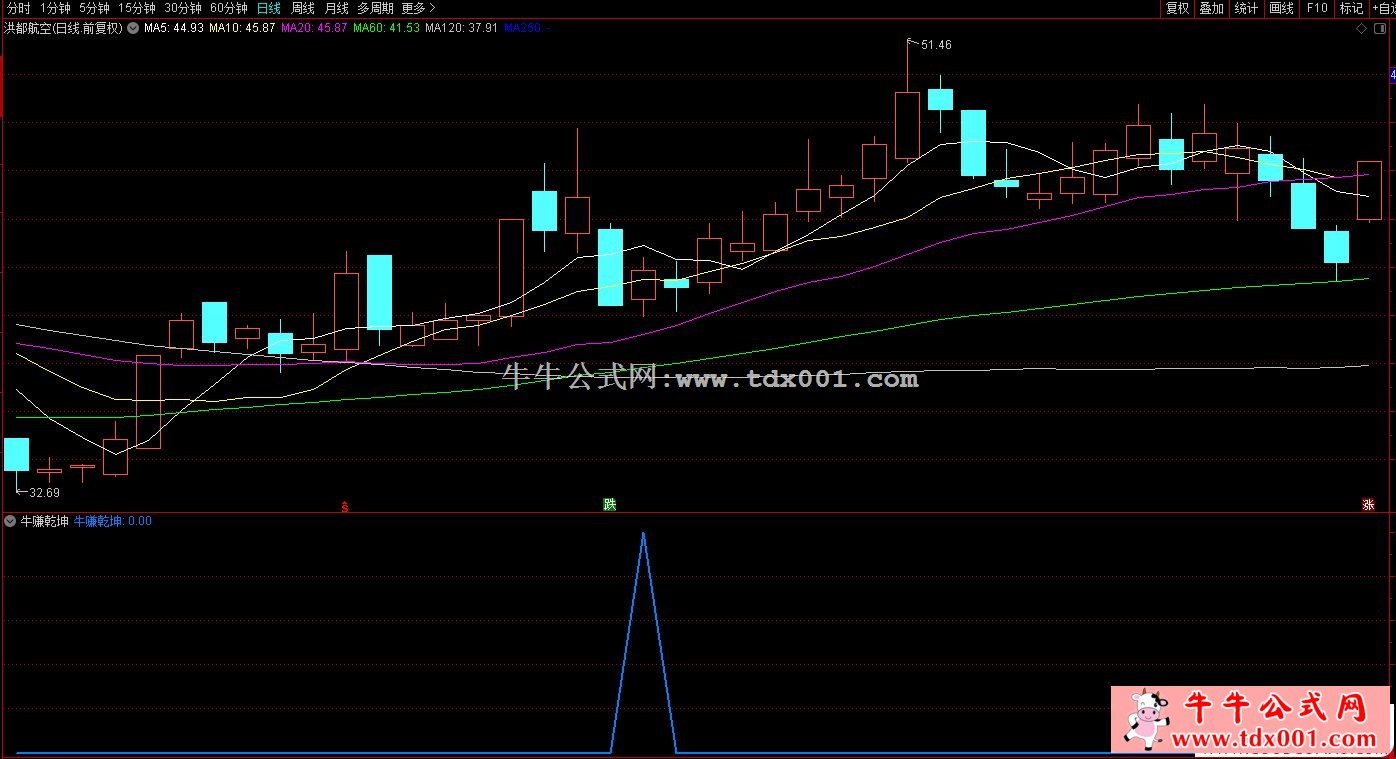Open the main chart indicator dropdown arrow
Viewport: 1396px width, 759px height.
[133, 28]
